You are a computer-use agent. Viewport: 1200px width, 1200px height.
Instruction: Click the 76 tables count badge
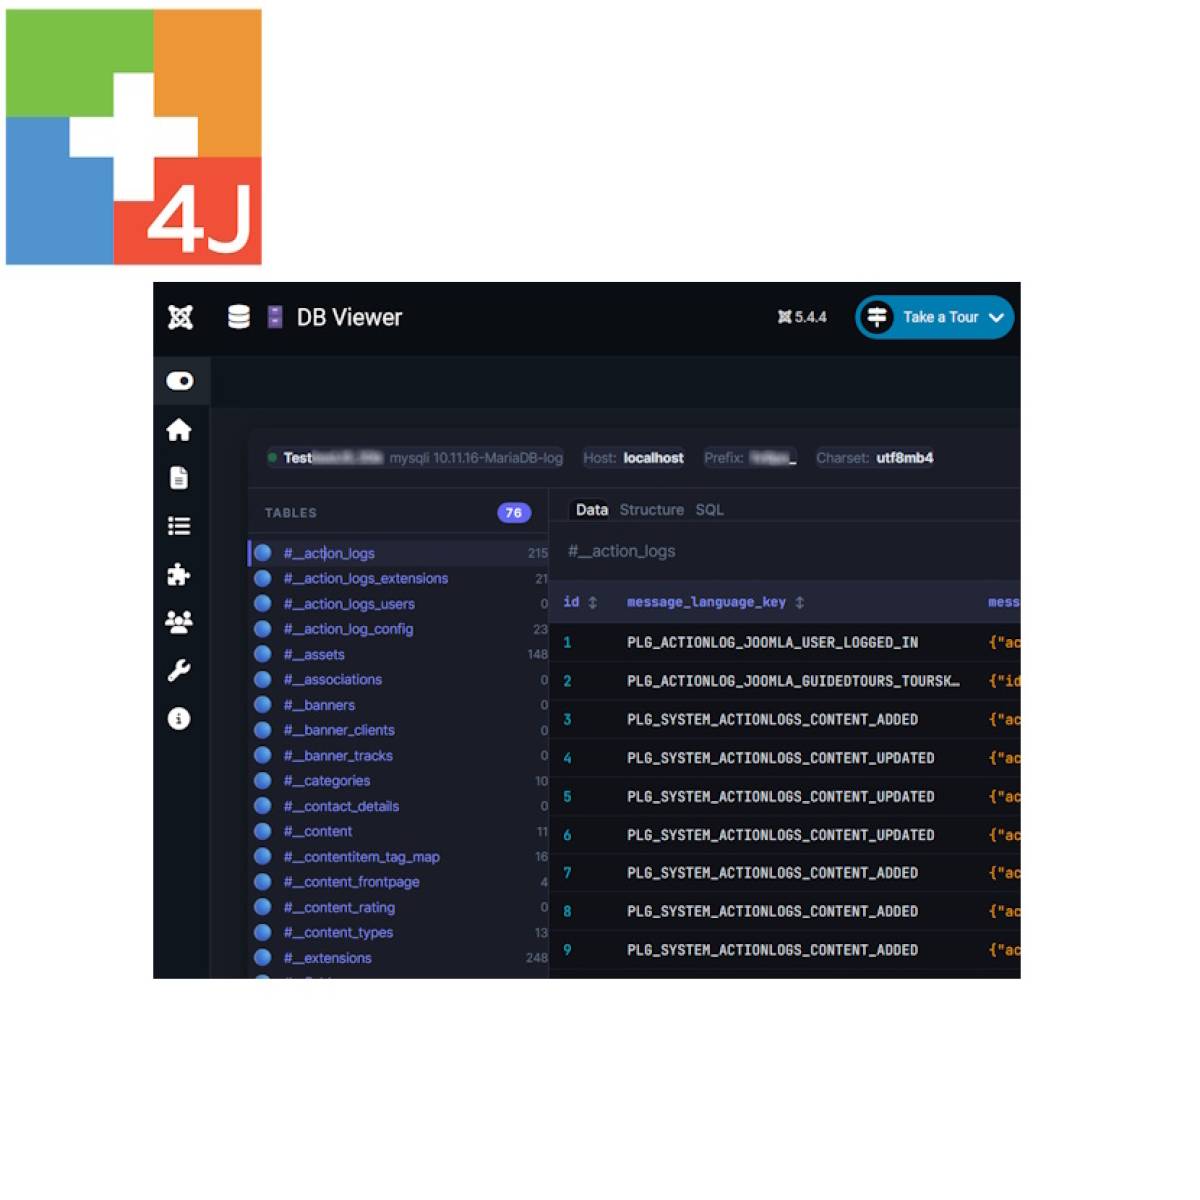pos(514,513)
